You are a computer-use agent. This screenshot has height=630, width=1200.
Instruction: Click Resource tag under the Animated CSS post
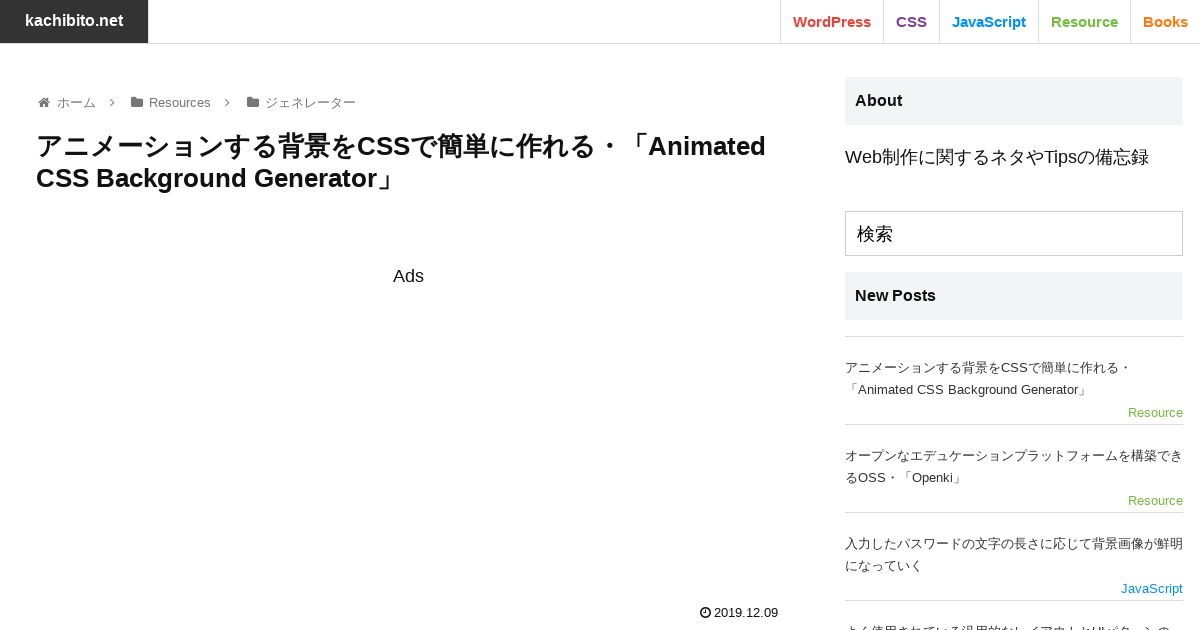(x=1155, y=412)
